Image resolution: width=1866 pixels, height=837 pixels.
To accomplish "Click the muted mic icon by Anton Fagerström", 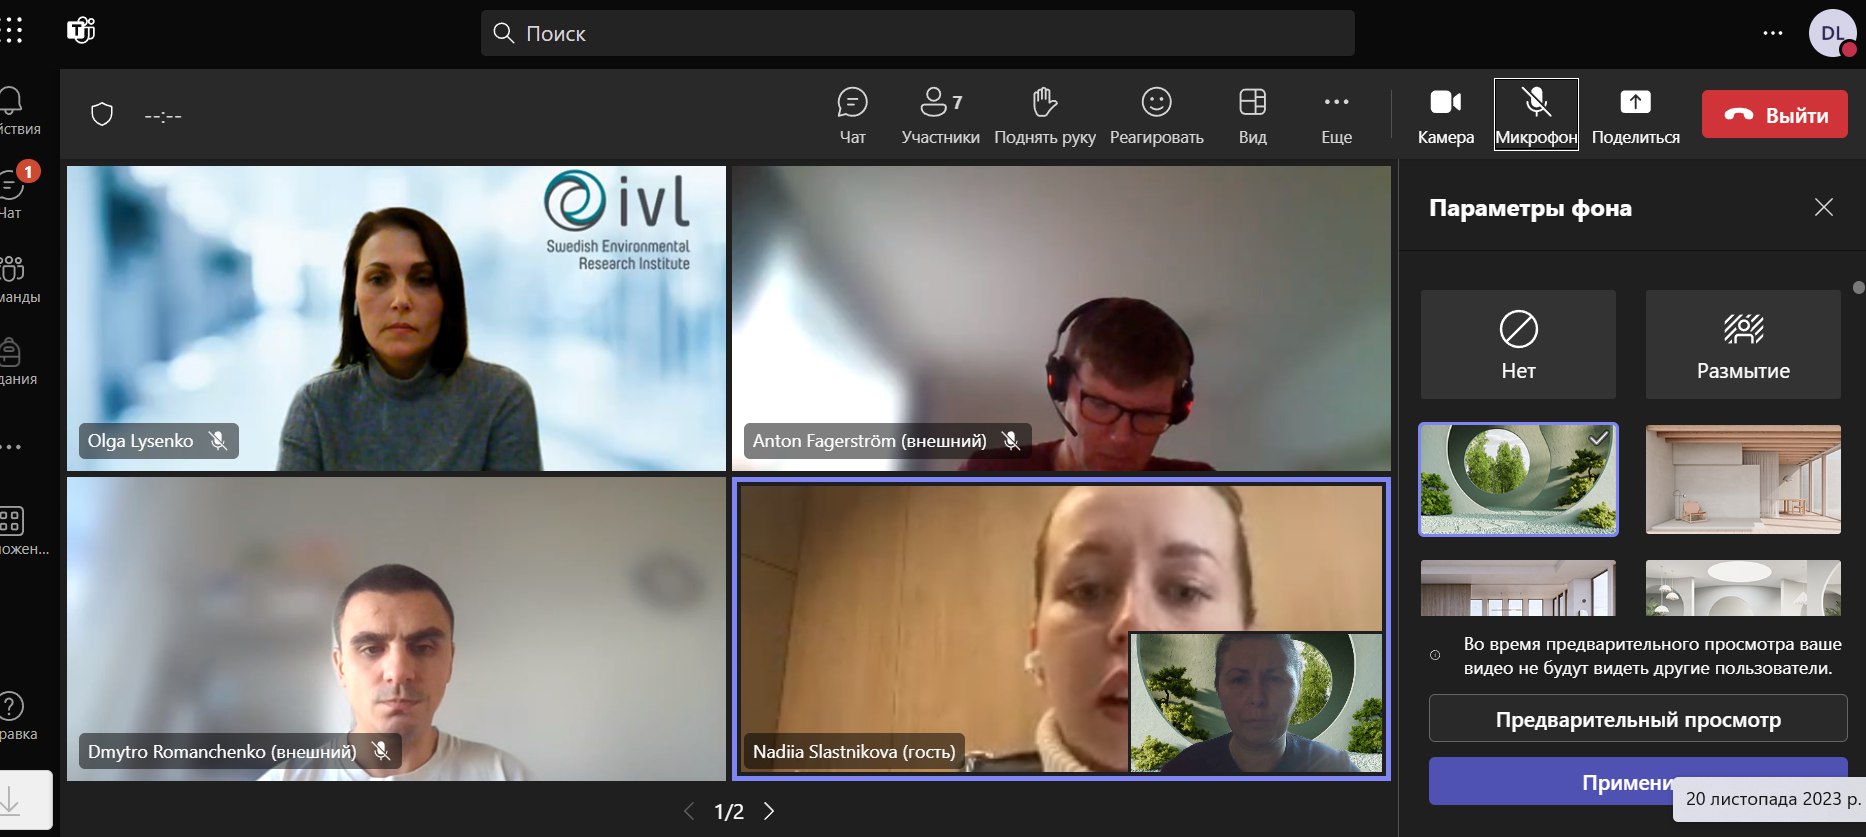I will click(x=1011, y=441).
